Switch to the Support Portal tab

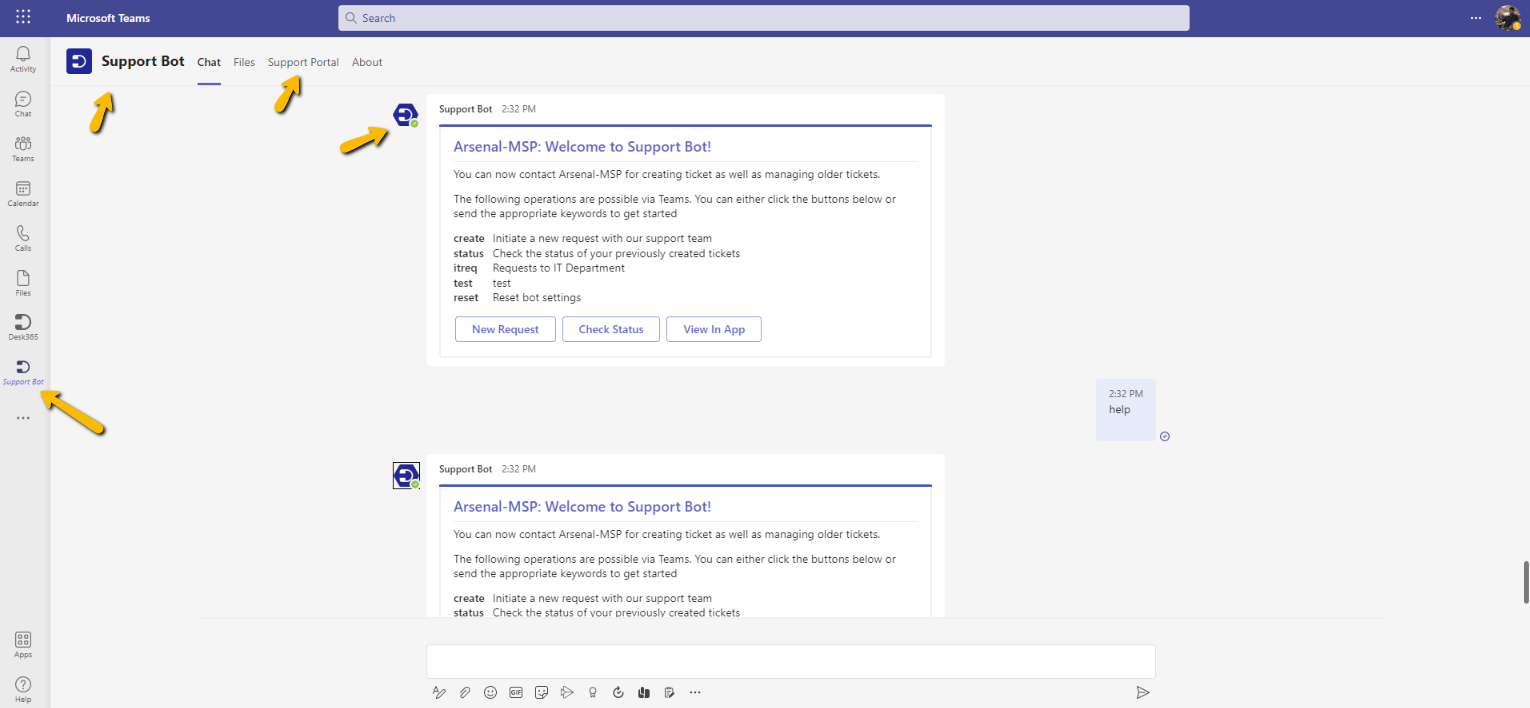(302, 62)
